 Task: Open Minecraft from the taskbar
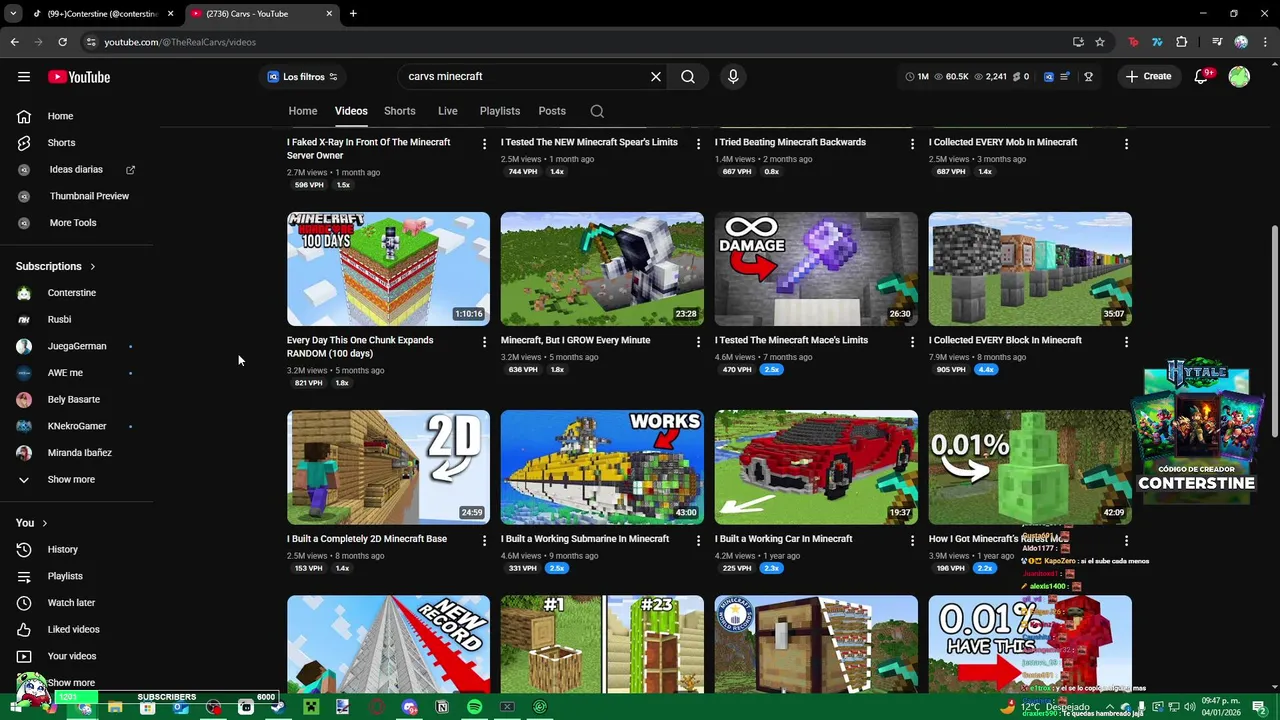click(311, 708)
